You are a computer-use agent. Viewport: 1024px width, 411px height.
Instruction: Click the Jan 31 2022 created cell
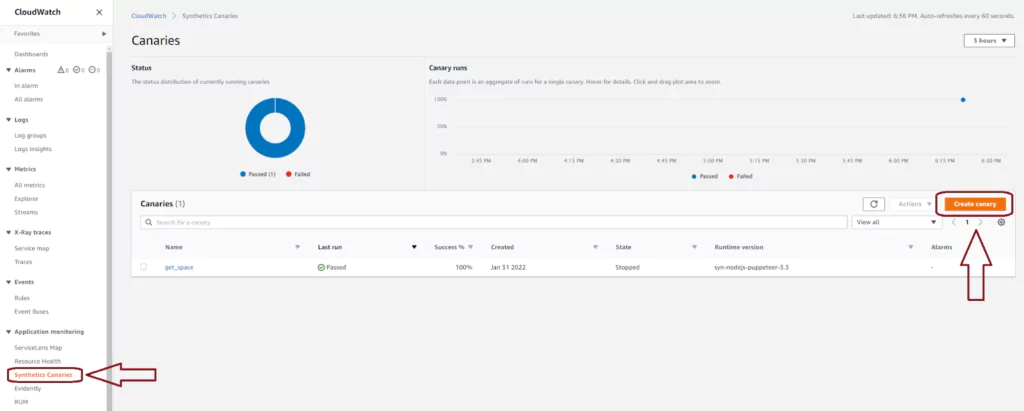509,267
